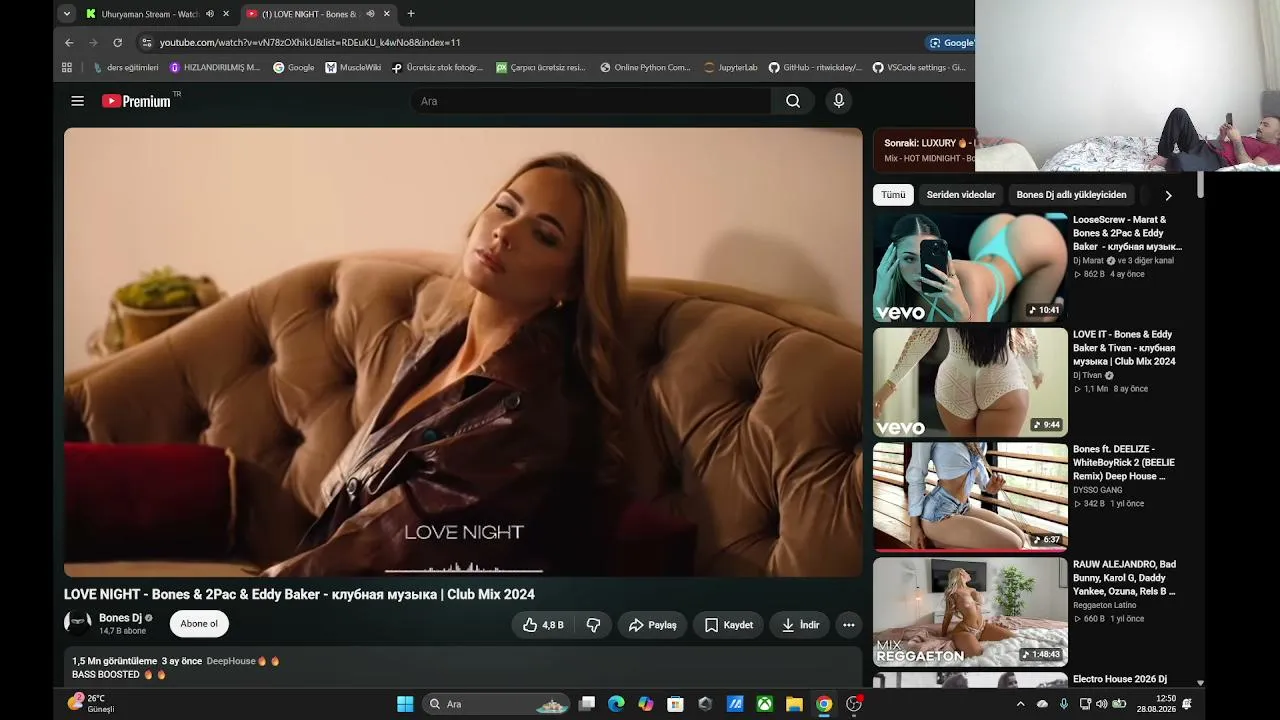The height and width of the screenshot is (720, 1280).
Task: Open the weather widget showing 26°C
Action: 91,704
